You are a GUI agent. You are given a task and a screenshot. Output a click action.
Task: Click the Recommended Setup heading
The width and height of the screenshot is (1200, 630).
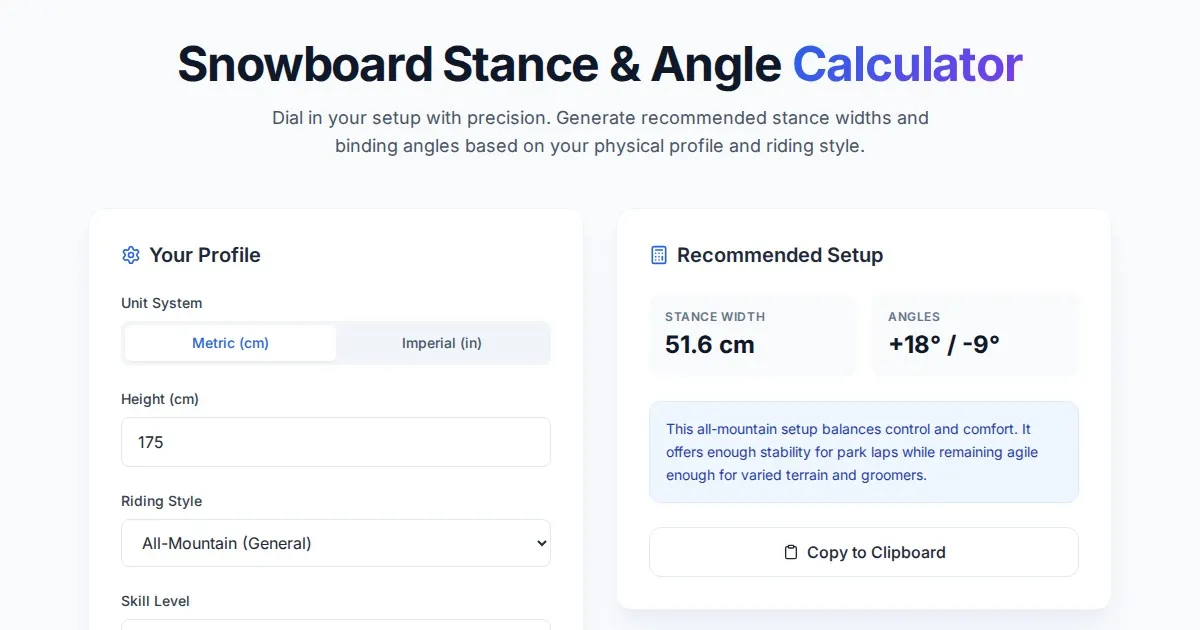coord(780,255)
